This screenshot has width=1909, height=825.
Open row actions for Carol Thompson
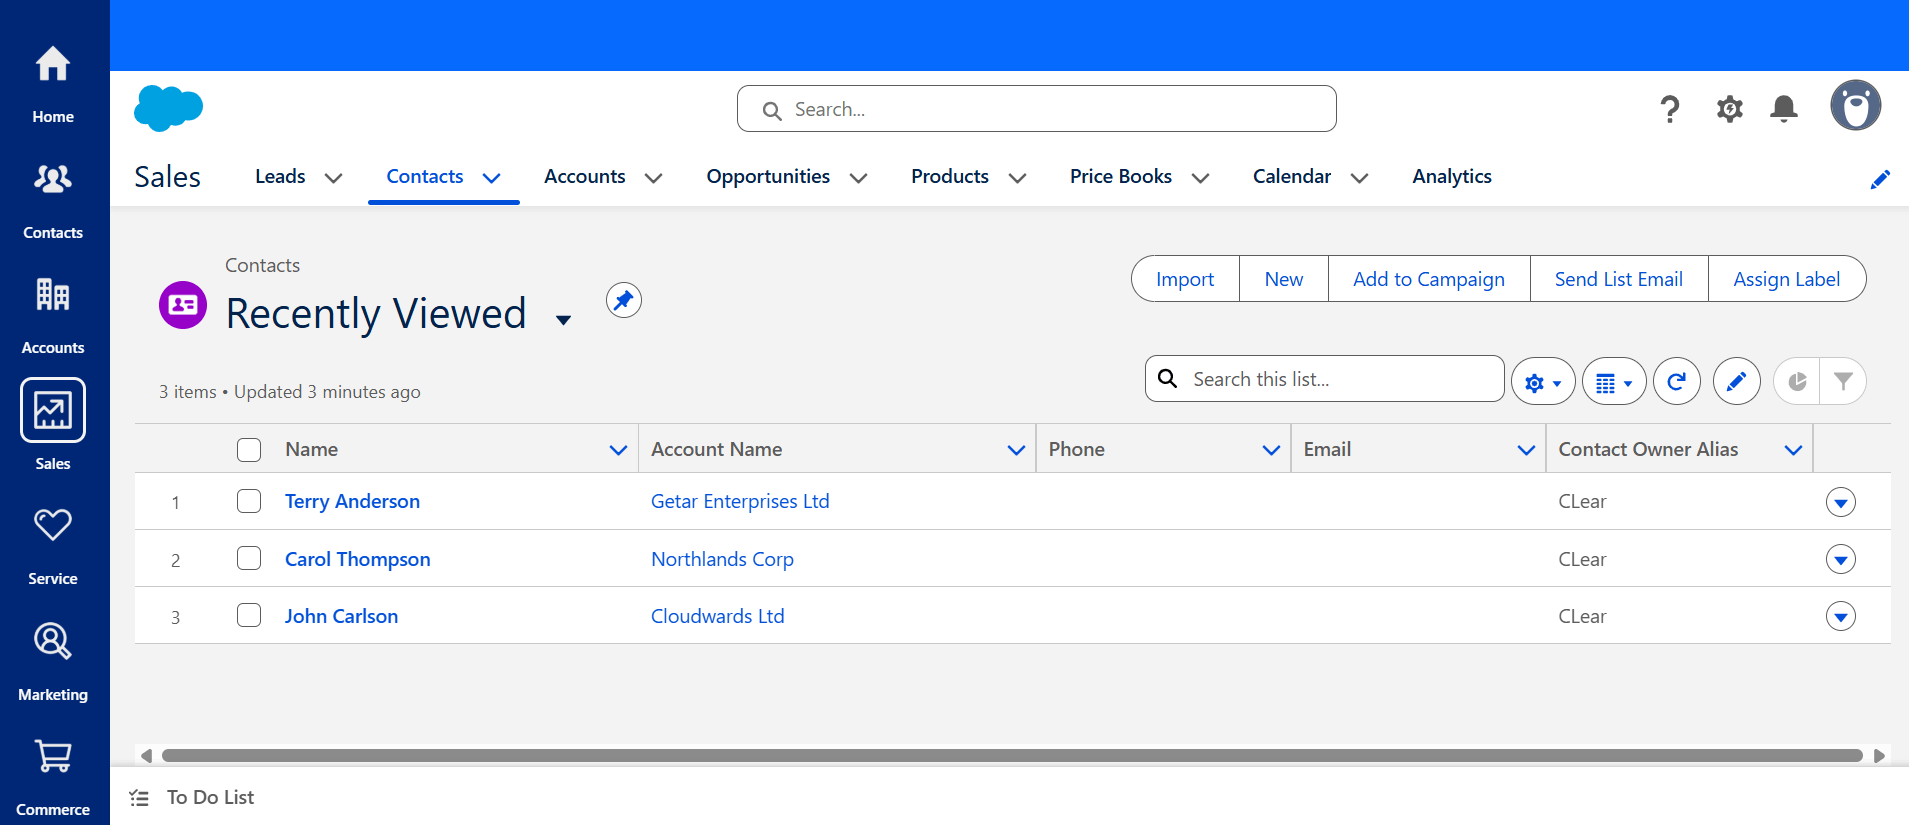click(1841, 558)
